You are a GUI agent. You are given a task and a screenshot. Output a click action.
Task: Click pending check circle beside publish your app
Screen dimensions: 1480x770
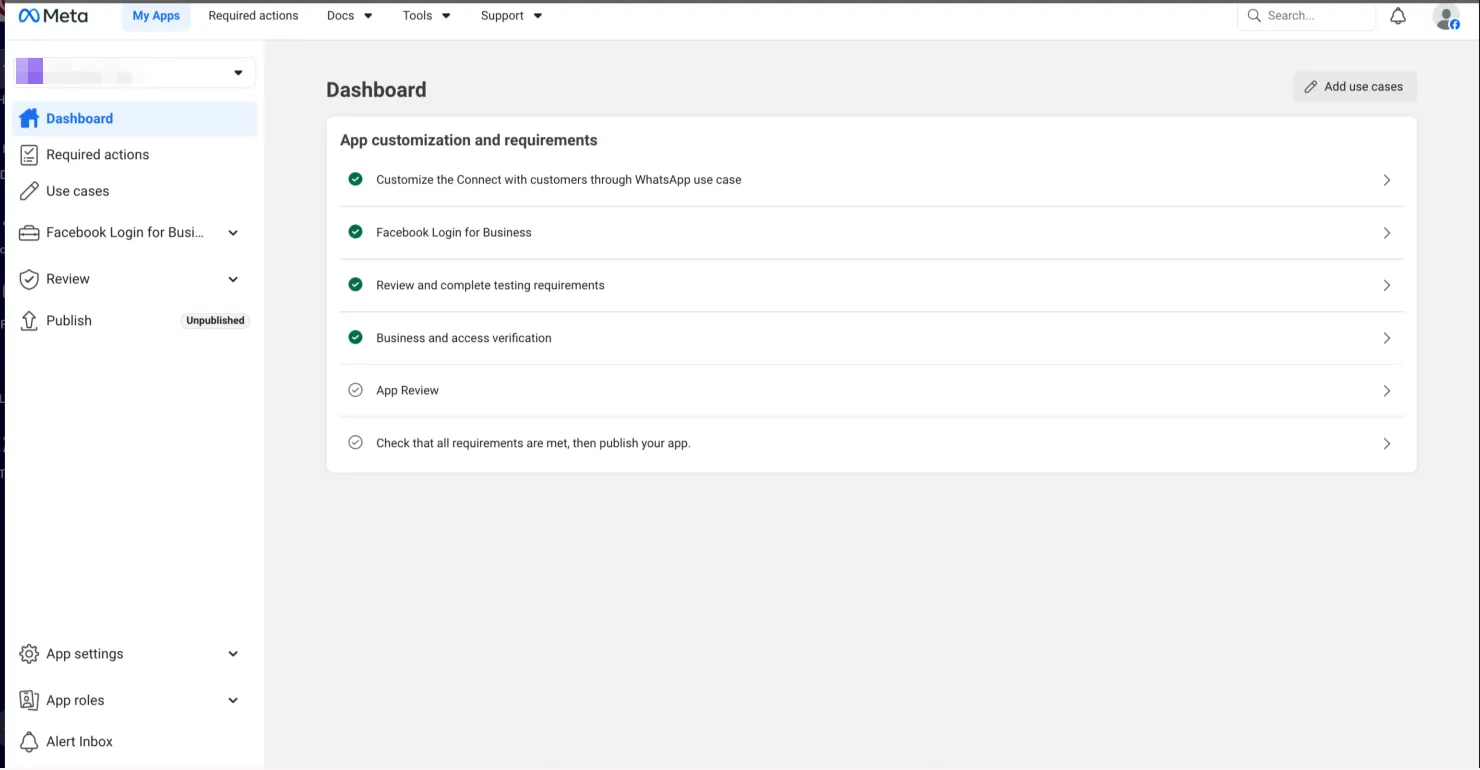tap(355, 443)
